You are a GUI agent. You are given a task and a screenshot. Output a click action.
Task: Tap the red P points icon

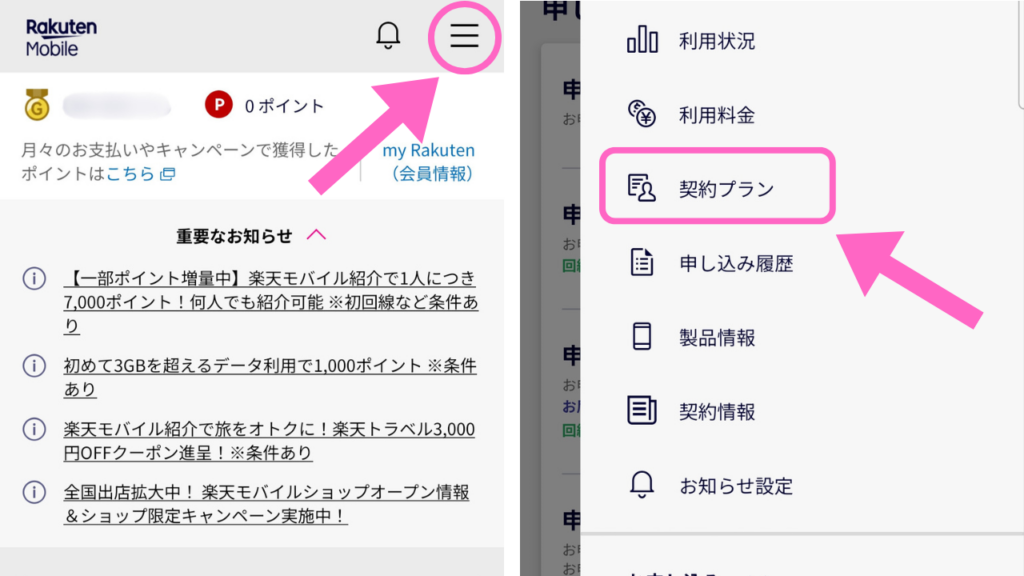219,104
